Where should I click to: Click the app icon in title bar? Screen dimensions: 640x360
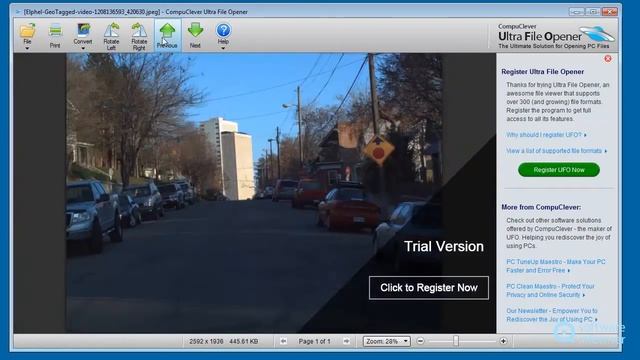click(x=18, y=12)
